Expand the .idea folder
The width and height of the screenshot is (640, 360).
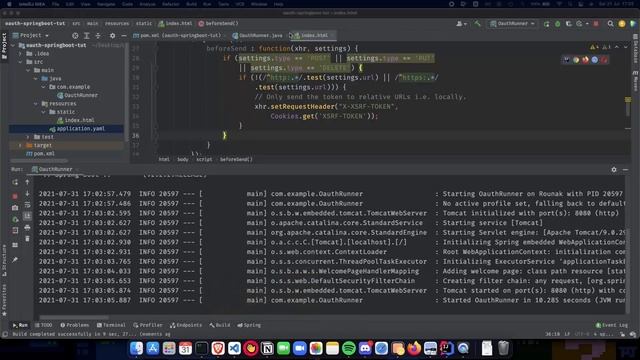pyautogui.click(x=20, y=53)
